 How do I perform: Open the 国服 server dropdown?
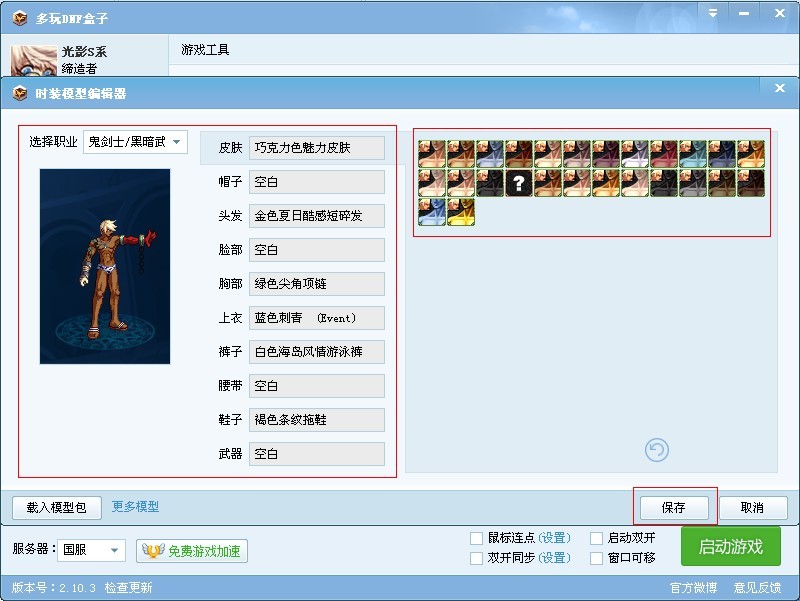[x=90, y=550]
